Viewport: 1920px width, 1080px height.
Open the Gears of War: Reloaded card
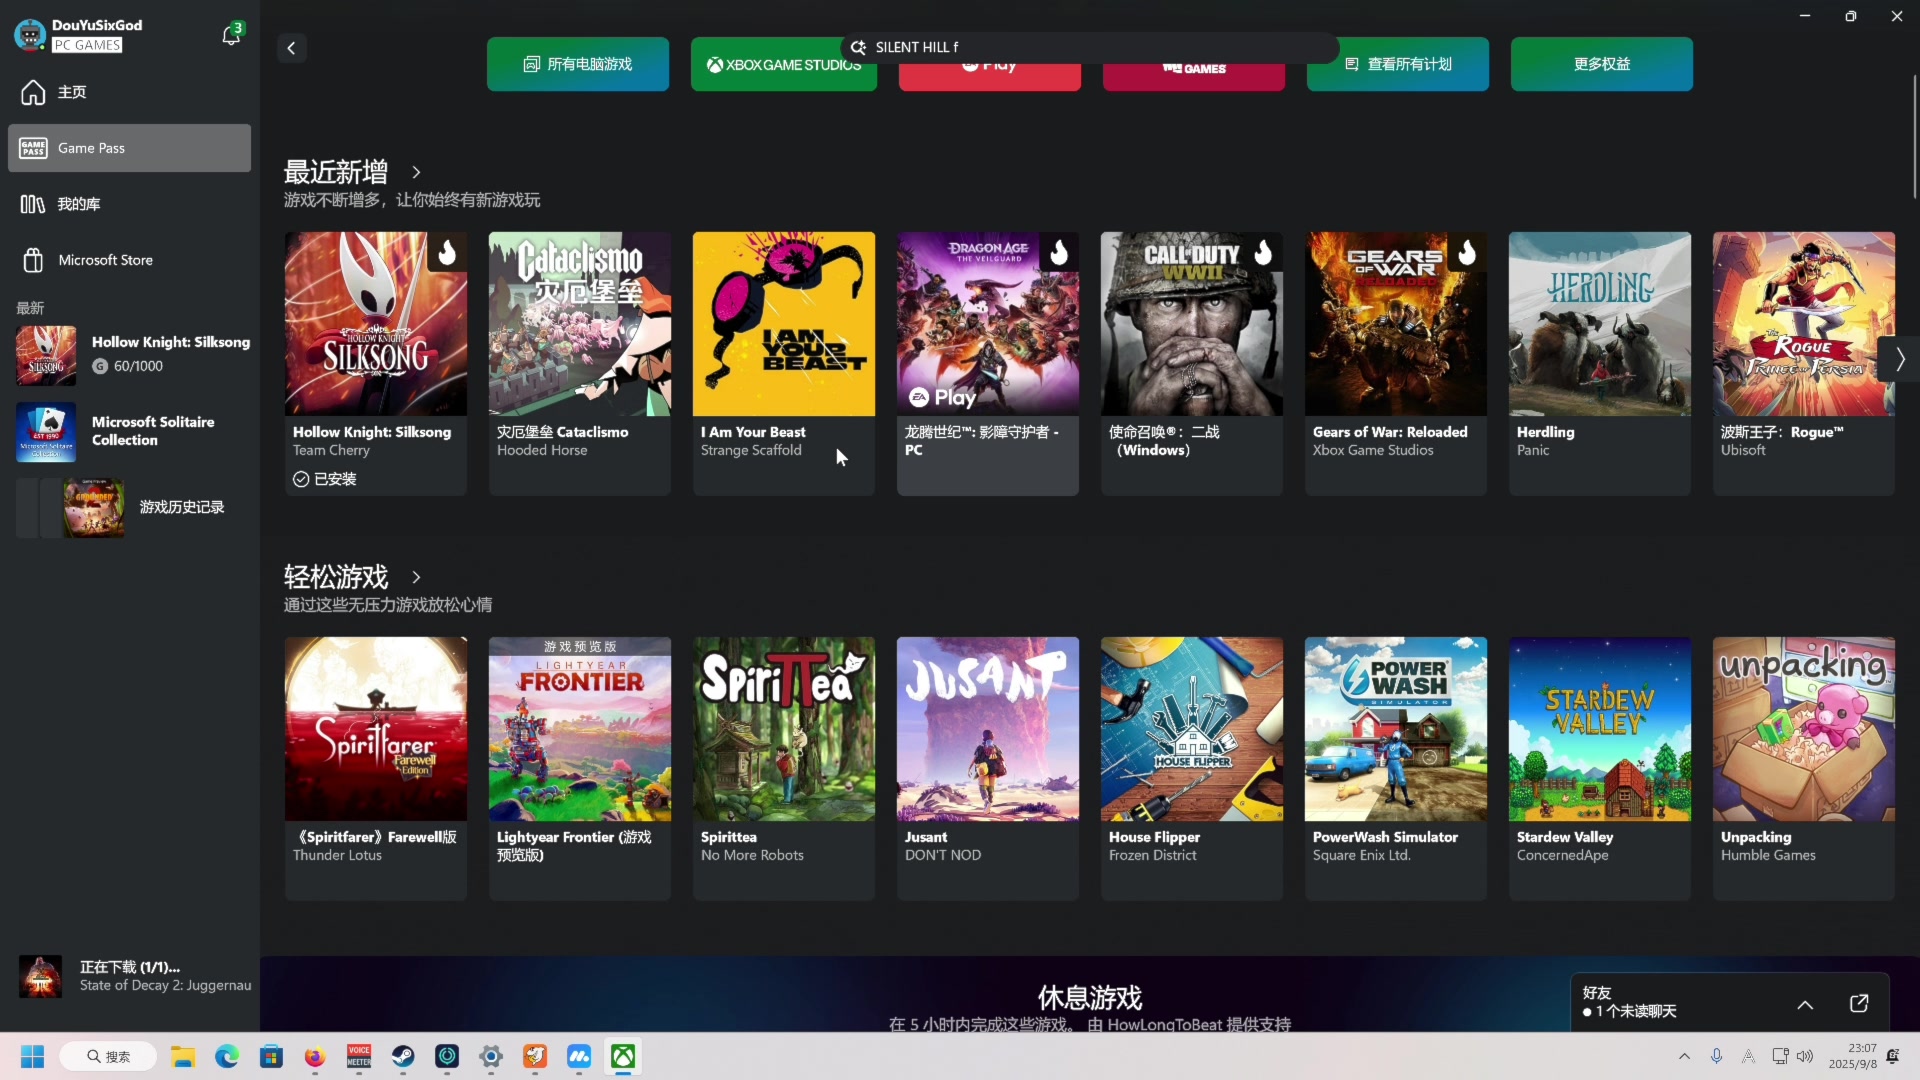1396,363
